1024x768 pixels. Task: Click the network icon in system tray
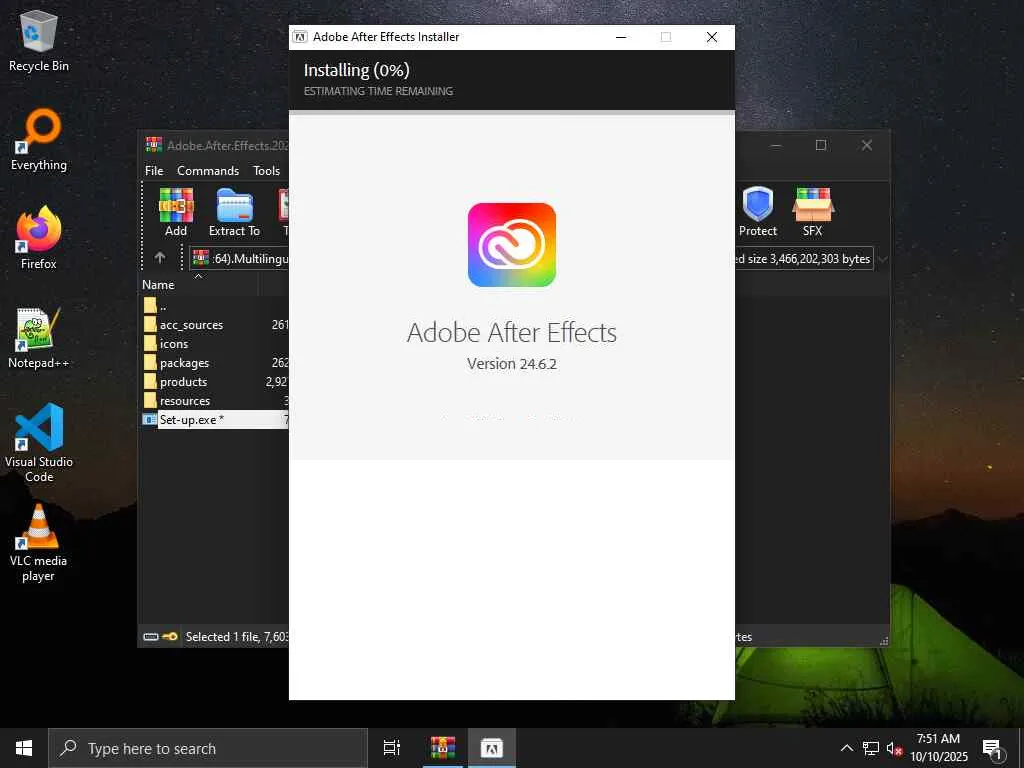[x=871, y=748]
